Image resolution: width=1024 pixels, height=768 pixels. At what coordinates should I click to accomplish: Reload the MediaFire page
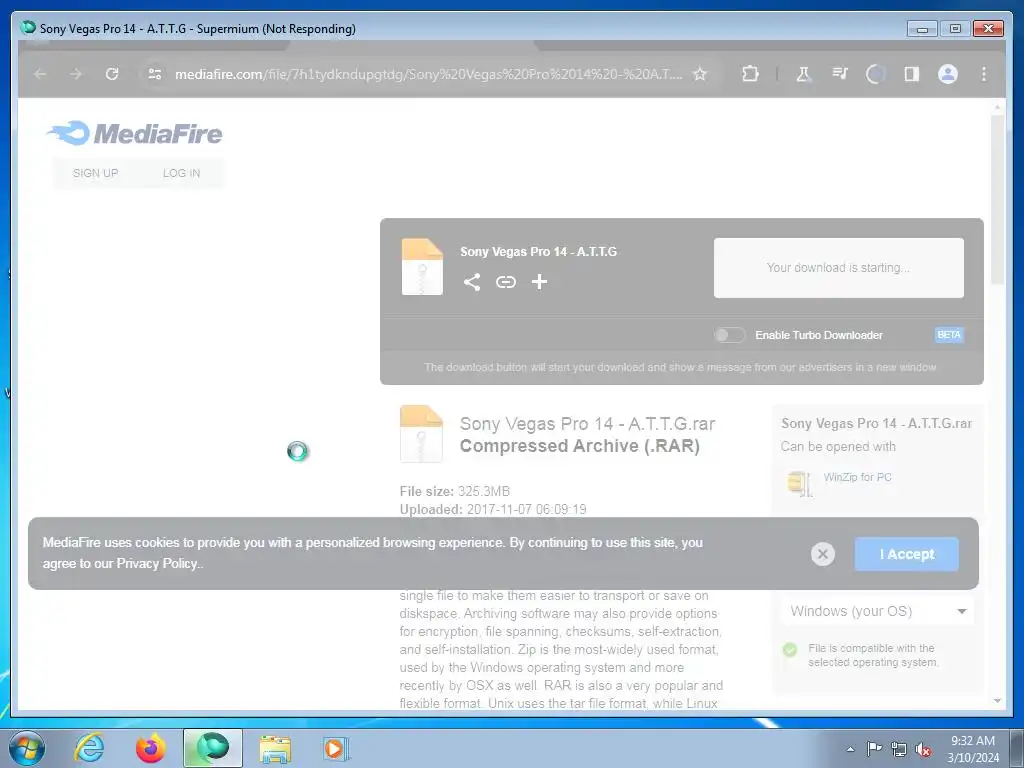(112, 74)
